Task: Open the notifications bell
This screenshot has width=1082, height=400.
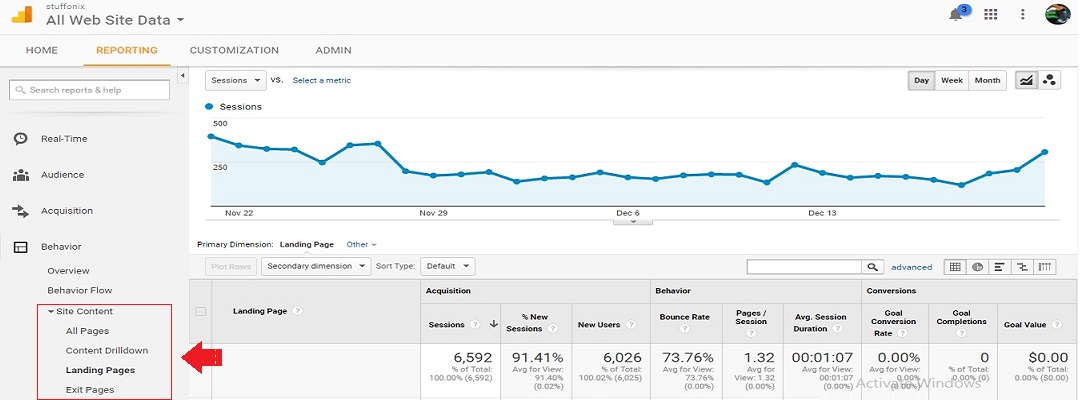Action: (956, 14)
